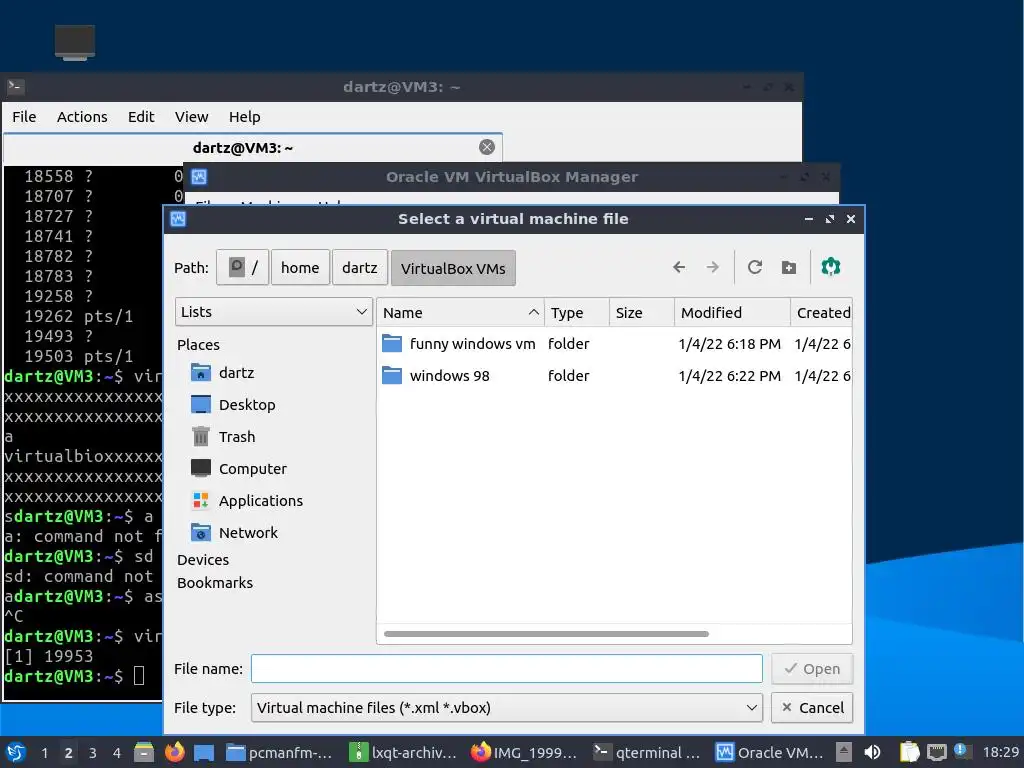The image size is (1024, 768).
Task: Click the 18:29 panel clock
Action: (x=1001, y=752)
